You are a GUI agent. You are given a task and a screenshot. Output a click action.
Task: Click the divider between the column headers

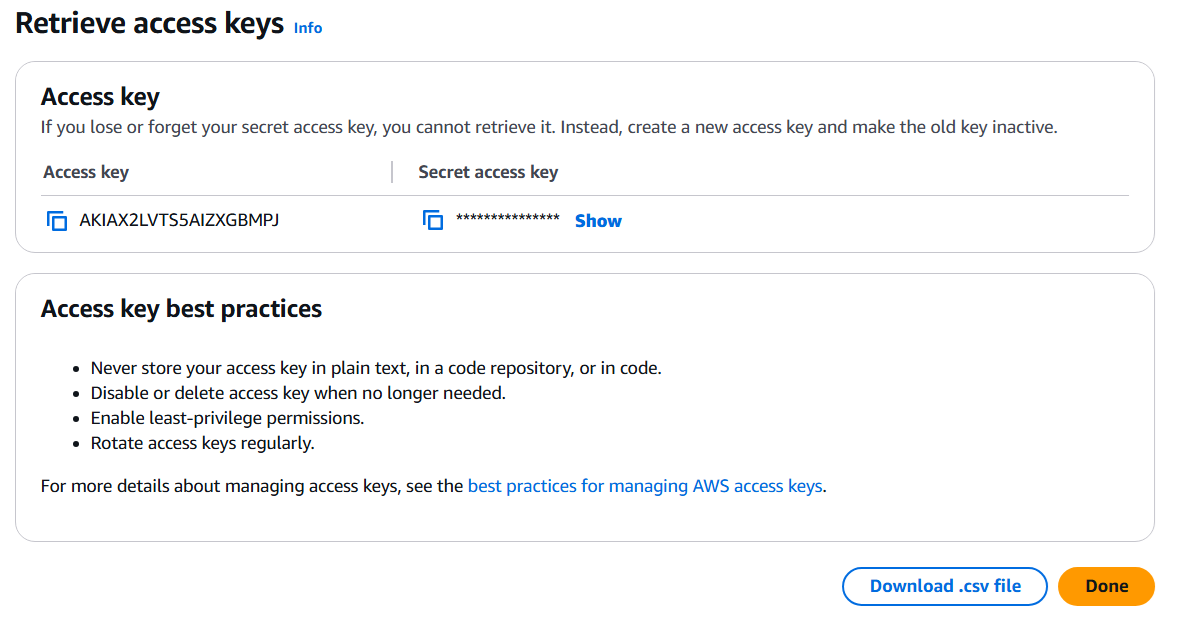tap(391, 172)
